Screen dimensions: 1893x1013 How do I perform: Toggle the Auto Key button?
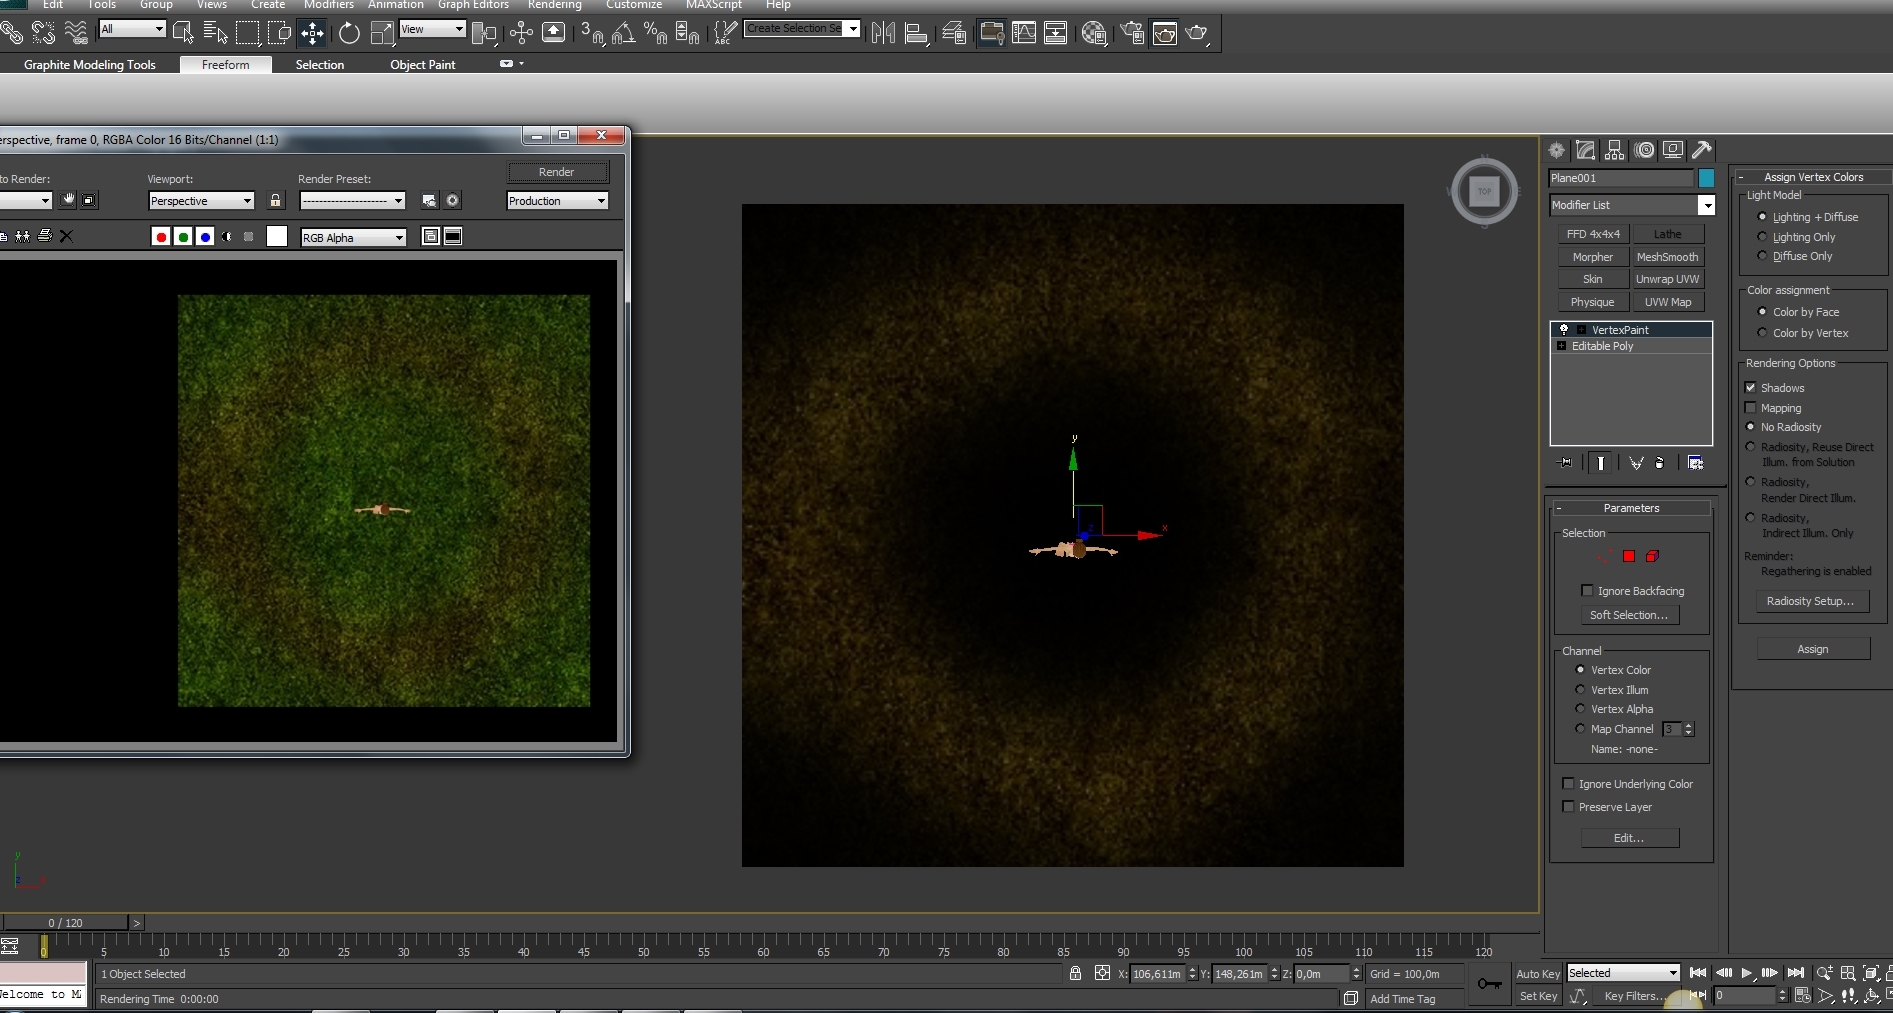(x=1538, y=974)
